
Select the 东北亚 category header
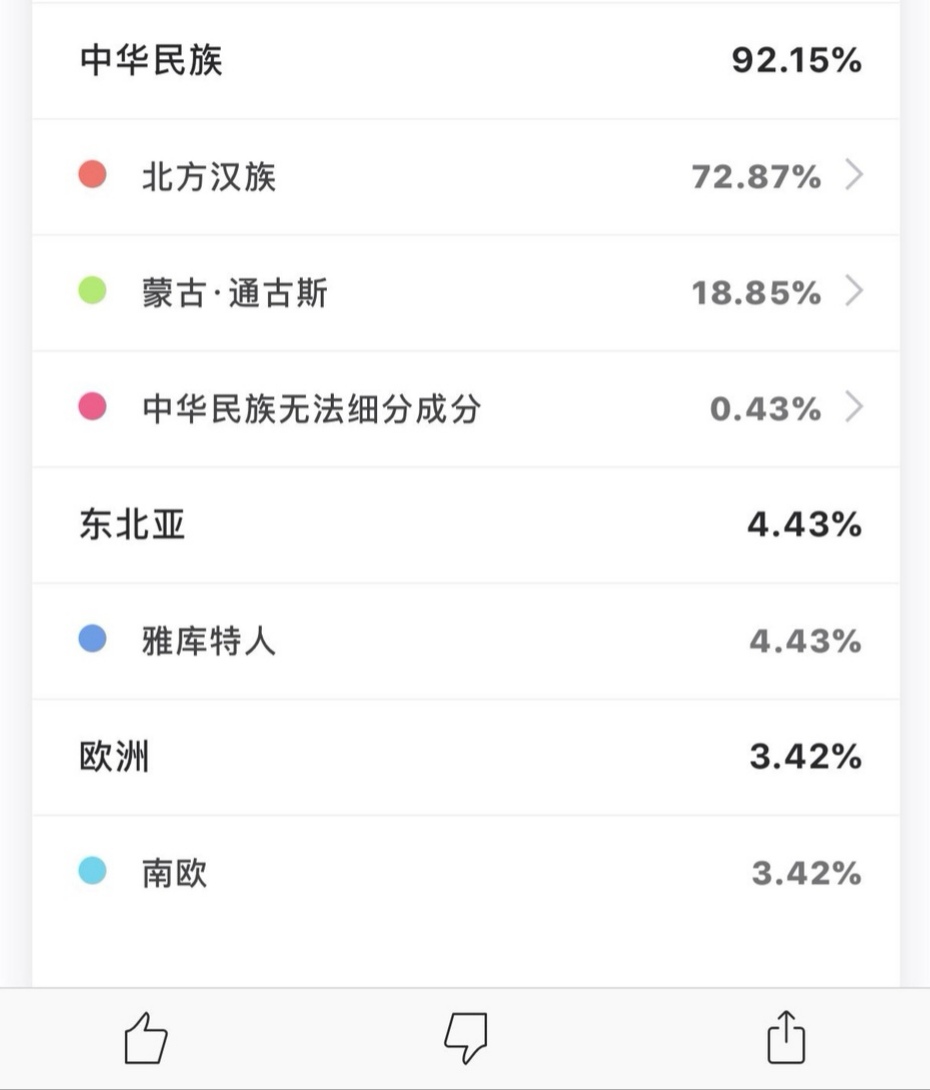pos(132,524)
